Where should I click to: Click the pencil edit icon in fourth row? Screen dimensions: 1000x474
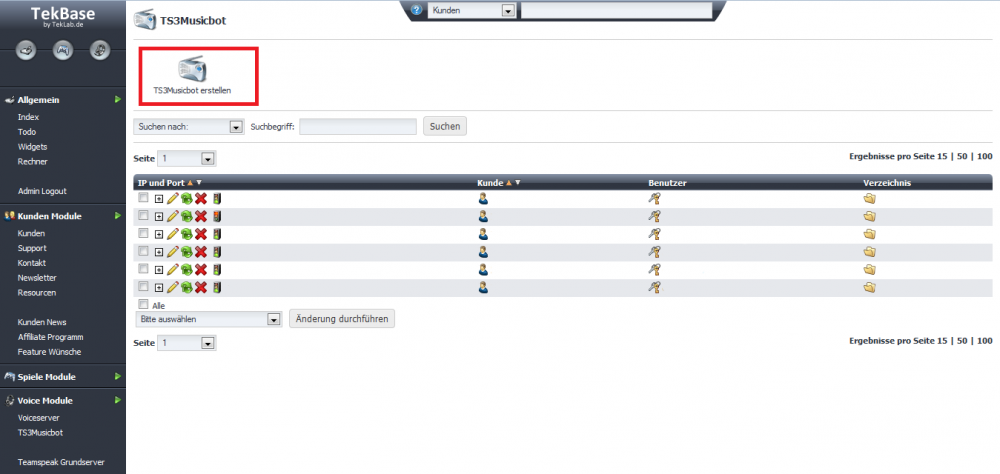pyautogui.click(x=172, y=251)
